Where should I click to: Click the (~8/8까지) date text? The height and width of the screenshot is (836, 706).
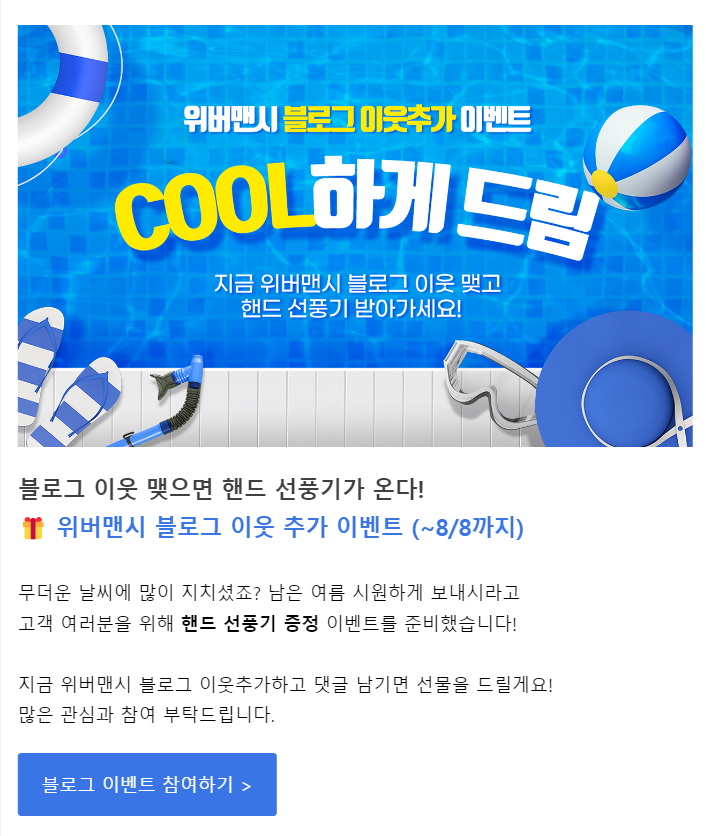pos(468,528)
